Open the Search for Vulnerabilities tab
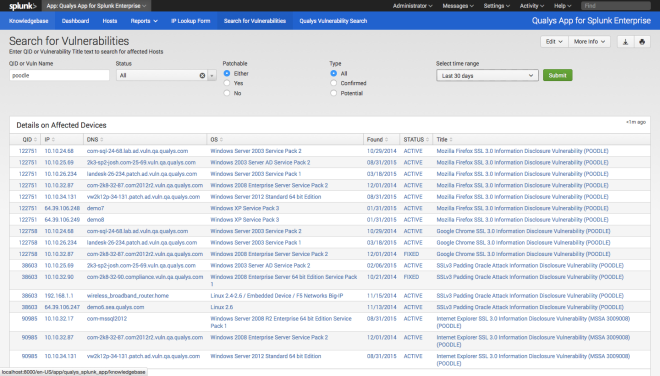Image resolution: width=660 pixels, height=376 pixels. coord(255,21)
